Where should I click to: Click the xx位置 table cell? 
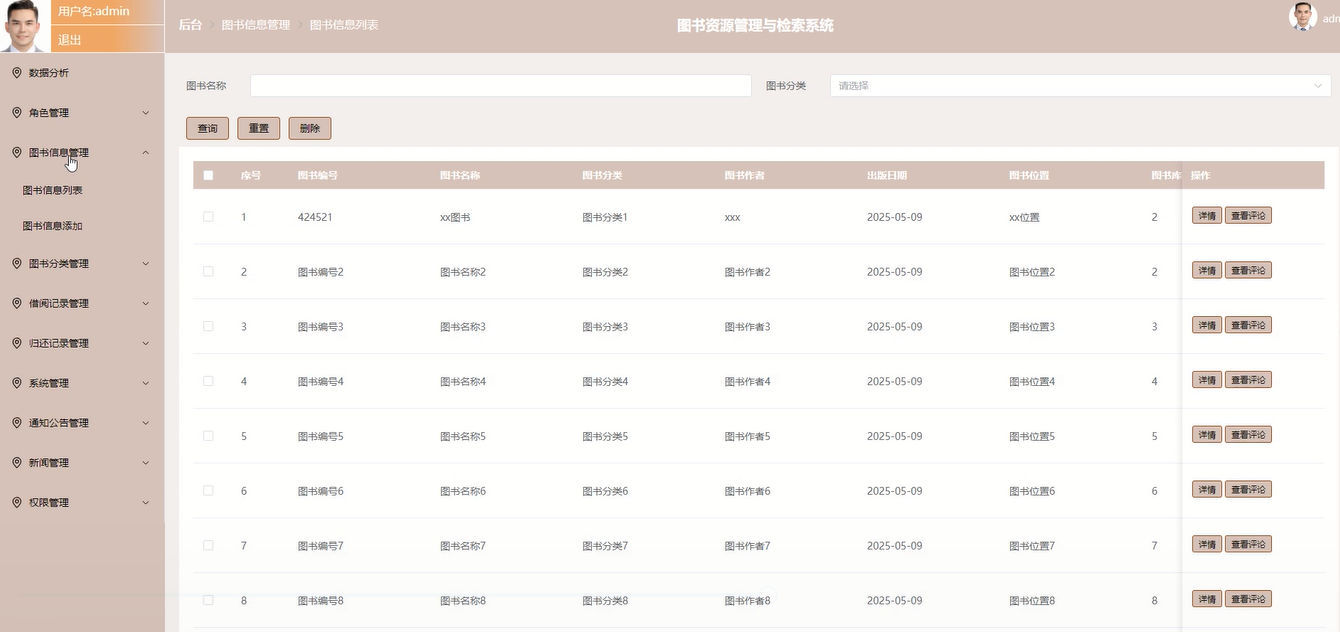(x=1025, y=217)
